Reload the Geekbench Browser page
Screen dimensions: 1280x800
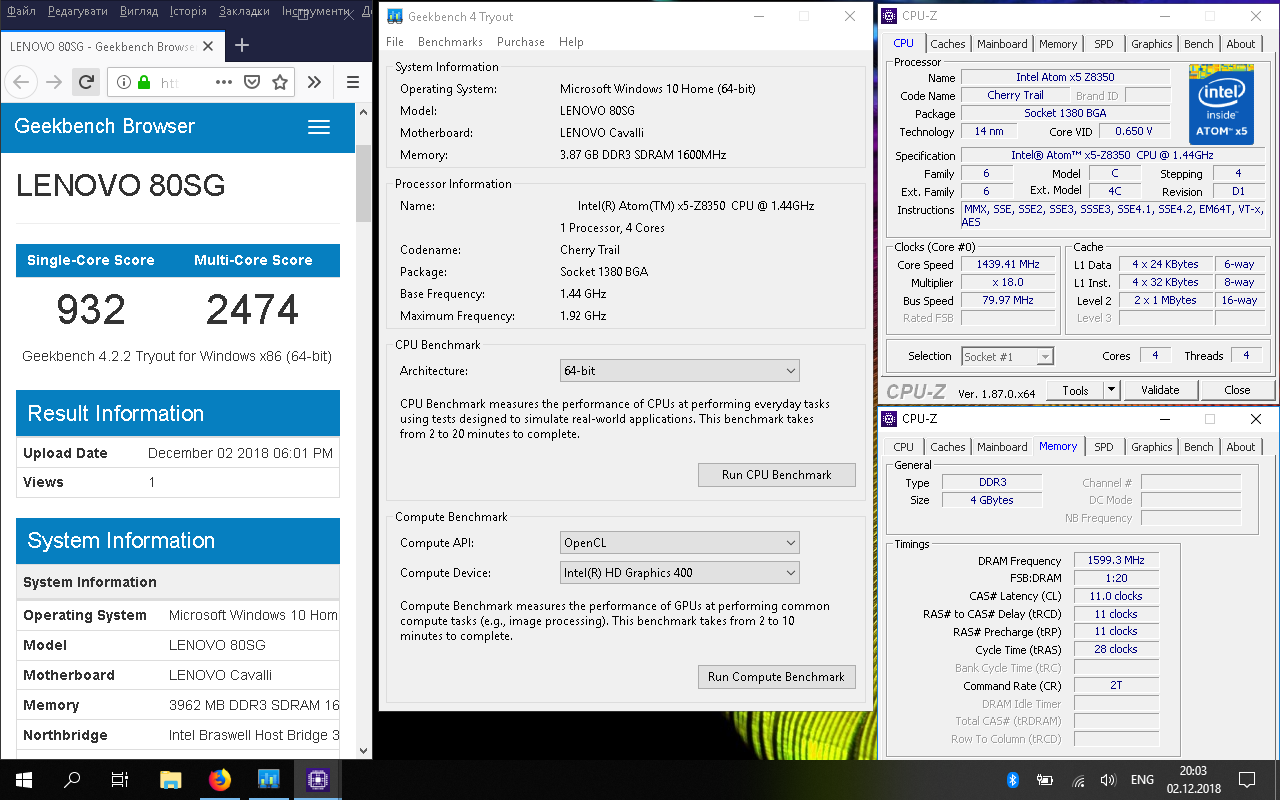point(86,82)
